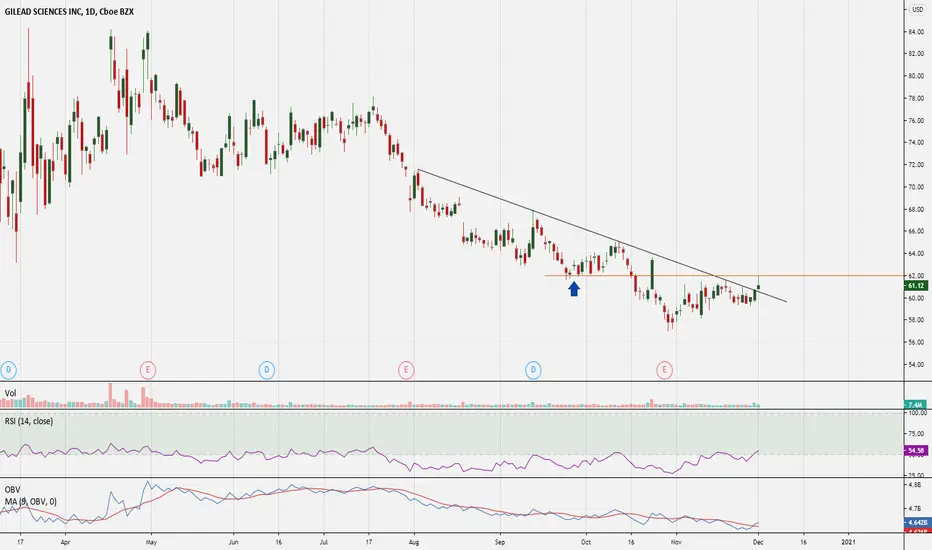Open the earnings E marker before November

(x=664, y=370)
